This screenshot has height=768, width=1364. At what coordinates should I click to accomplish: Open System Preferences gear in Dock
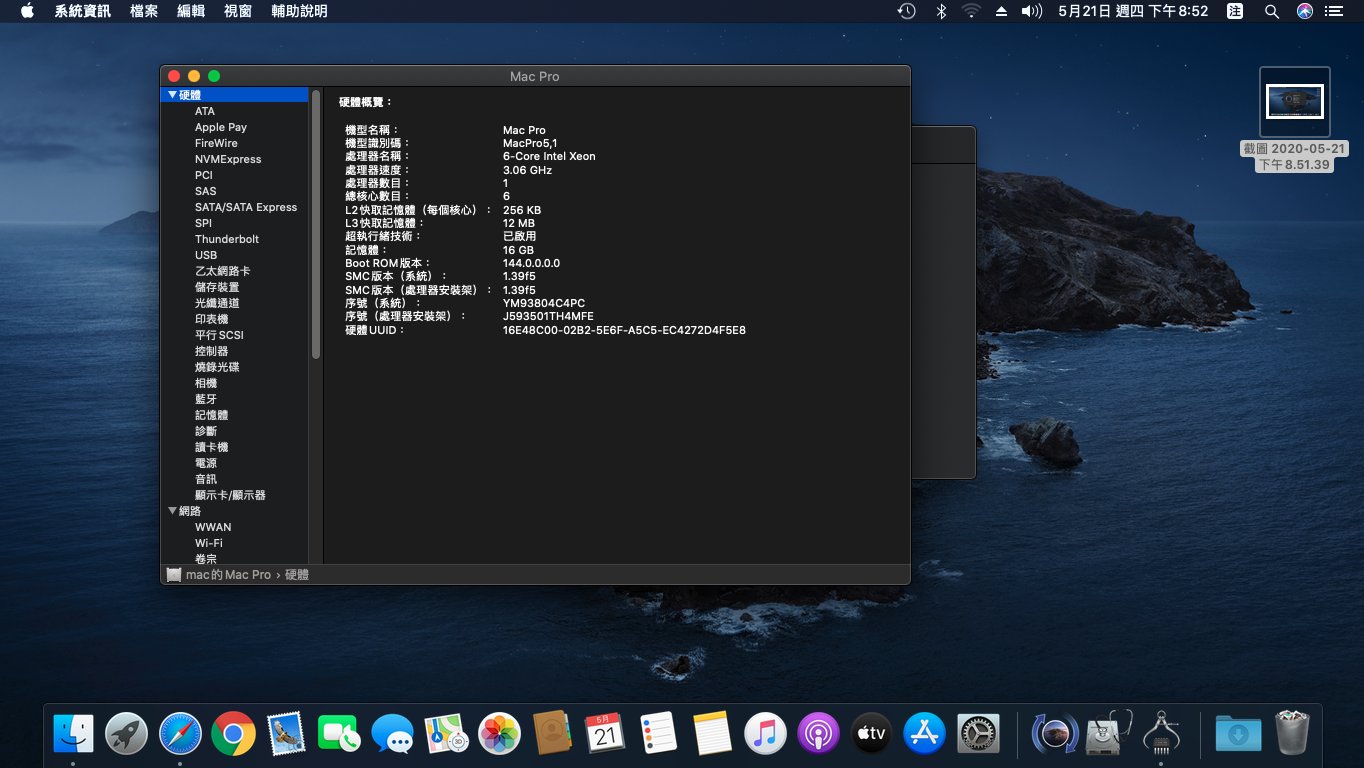pyautogui.click(x=978, y=734)
